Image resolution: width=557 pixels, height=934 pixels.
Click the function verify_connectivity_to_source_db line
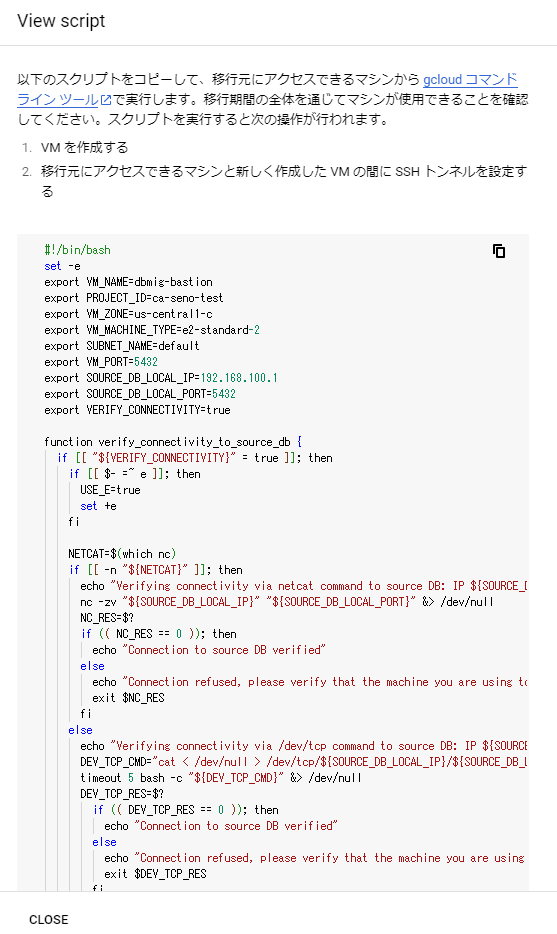click(173, 442)
